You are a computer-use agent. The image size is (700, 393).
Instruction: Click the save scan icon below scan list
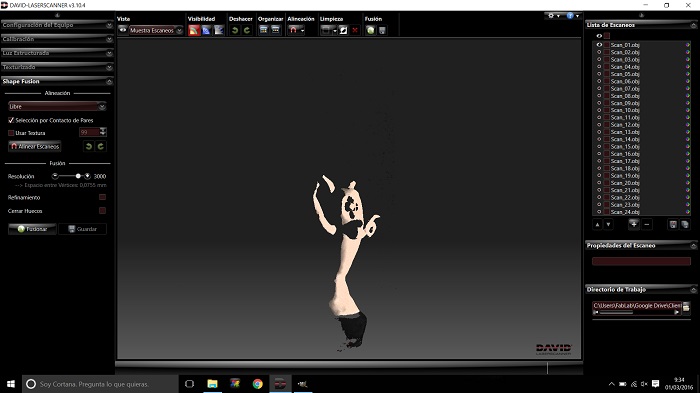(x=673, y=224)
